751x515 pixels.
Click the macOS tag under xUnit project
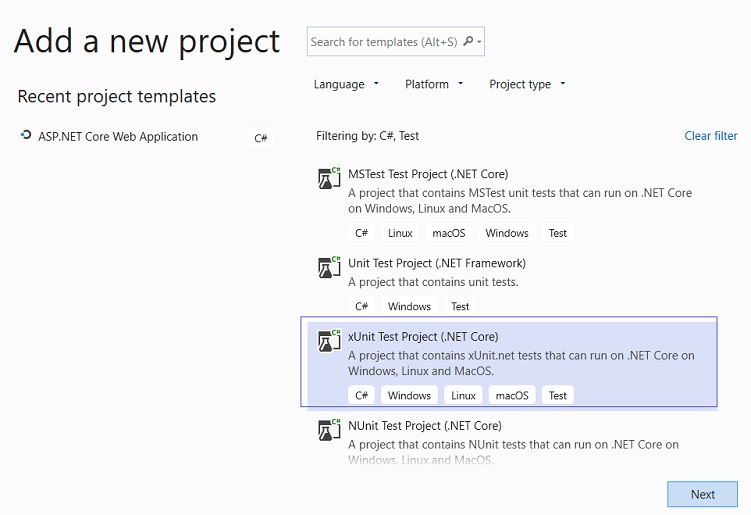click(x=512, y=395)
